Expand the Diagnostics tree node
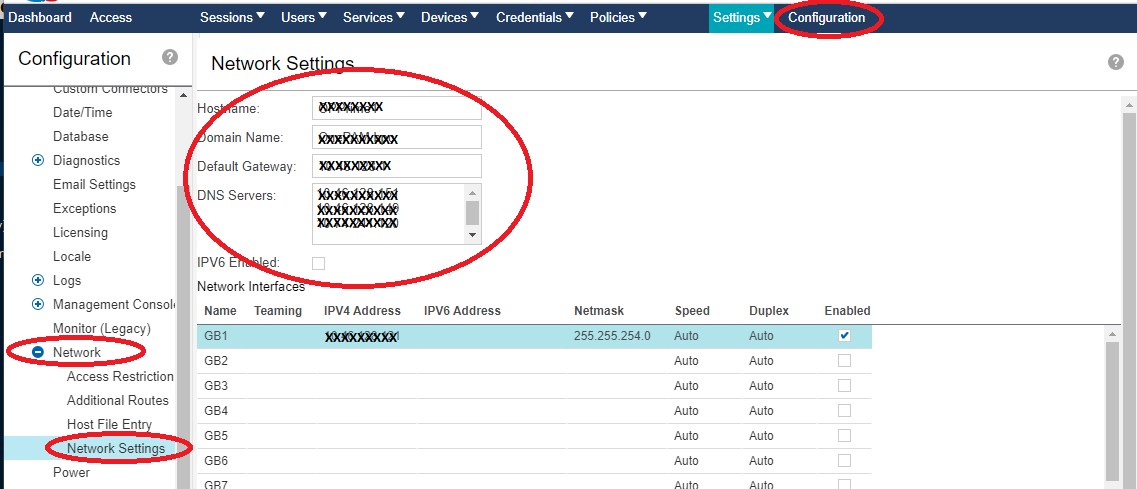This screenshot has width=1137, height=489. [38, 160]
